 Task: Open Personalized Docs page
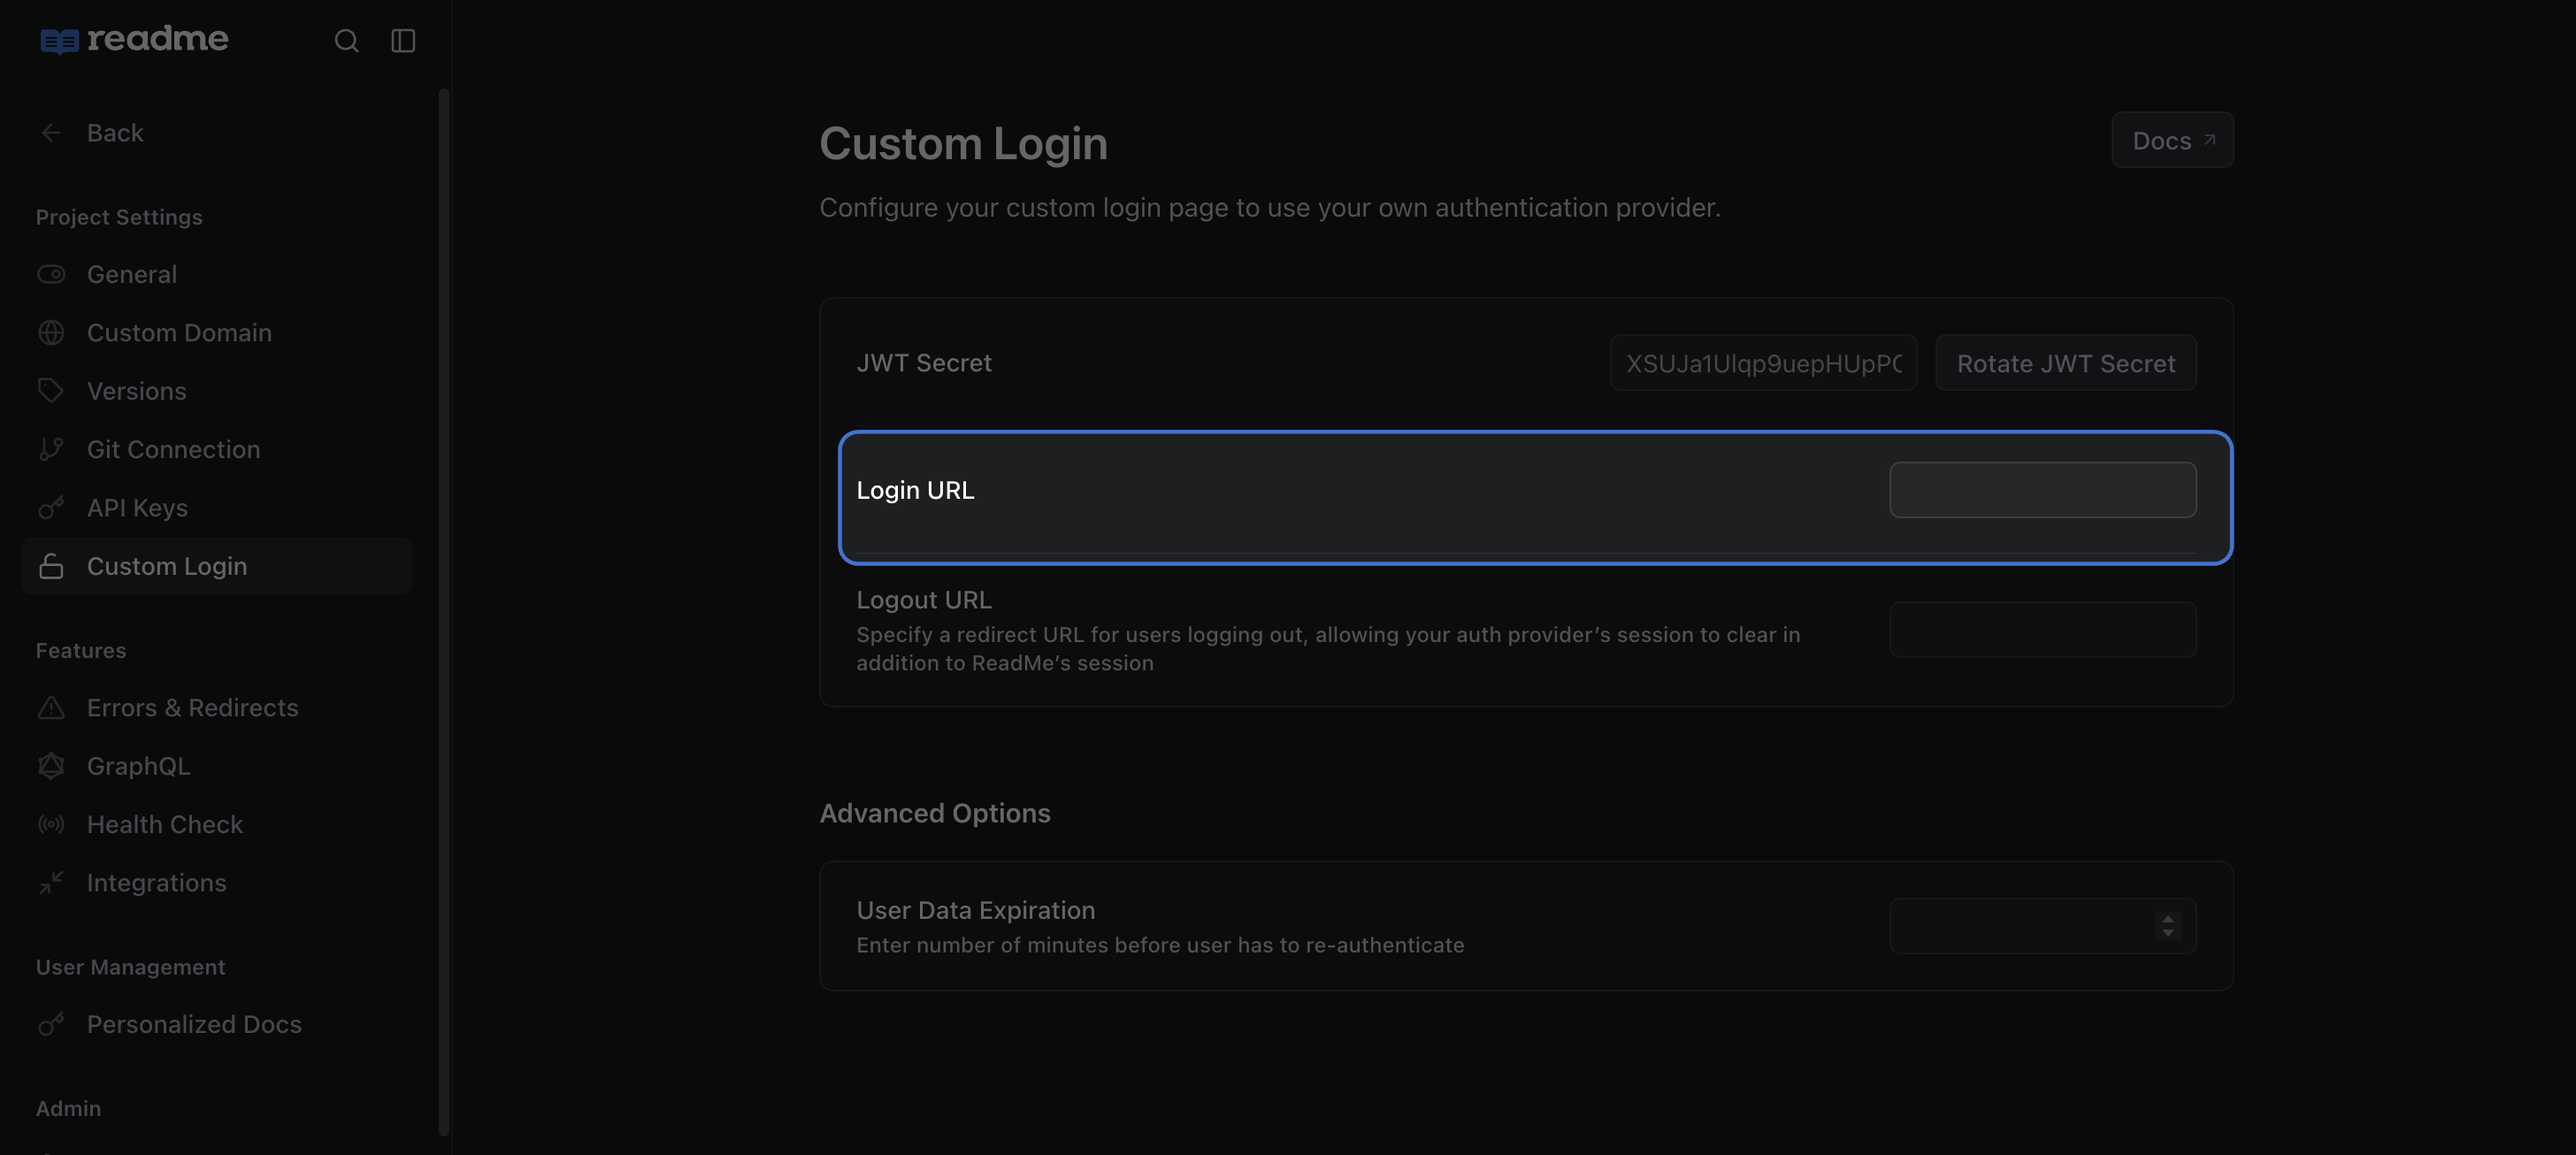pos(216,1024)
